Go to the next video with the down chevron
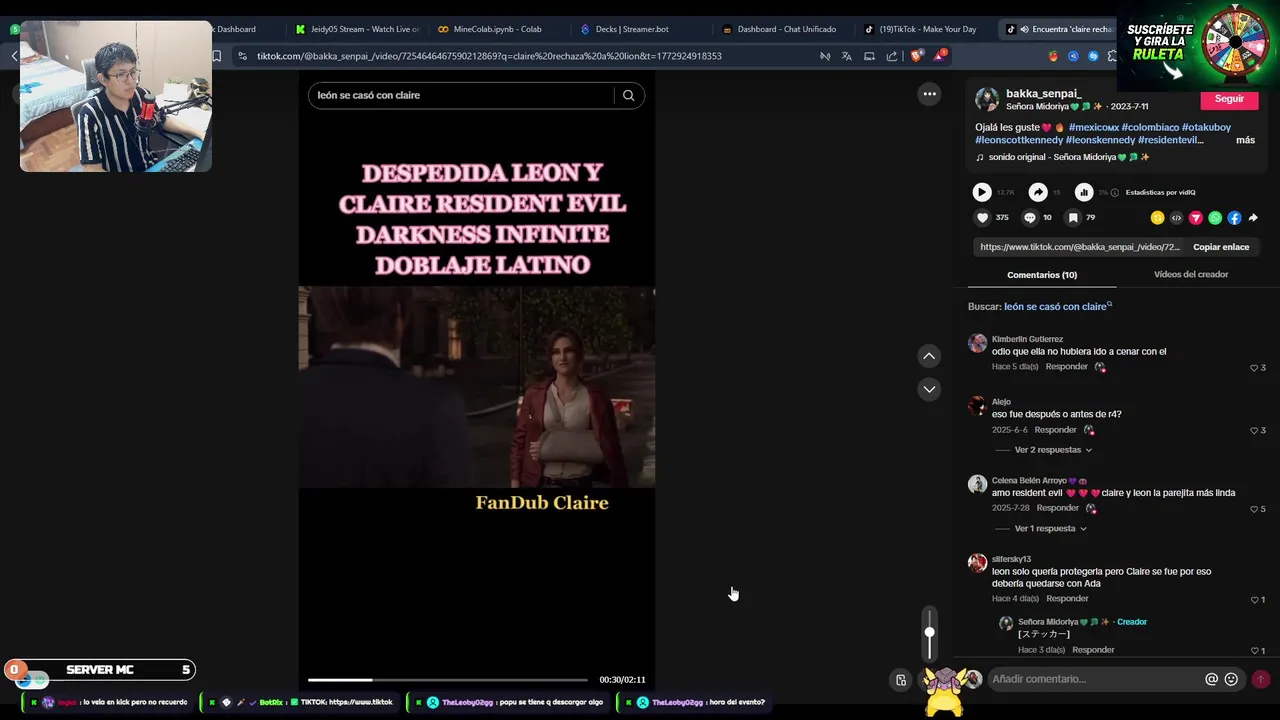This screenshot has height=720, width=1280. (x=929, y=389)
